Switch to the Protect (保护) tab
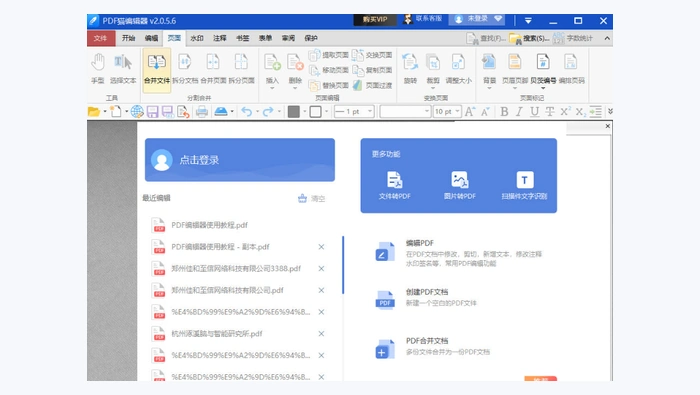The width and height of the screenshot is (700, 395). point(311,38)
